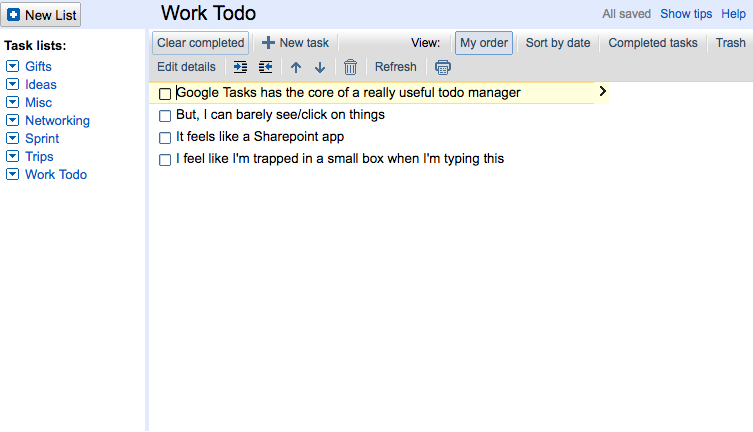Switch to Sort by date view
Screen dimensions: 753x432
click(x=558, y=43)
